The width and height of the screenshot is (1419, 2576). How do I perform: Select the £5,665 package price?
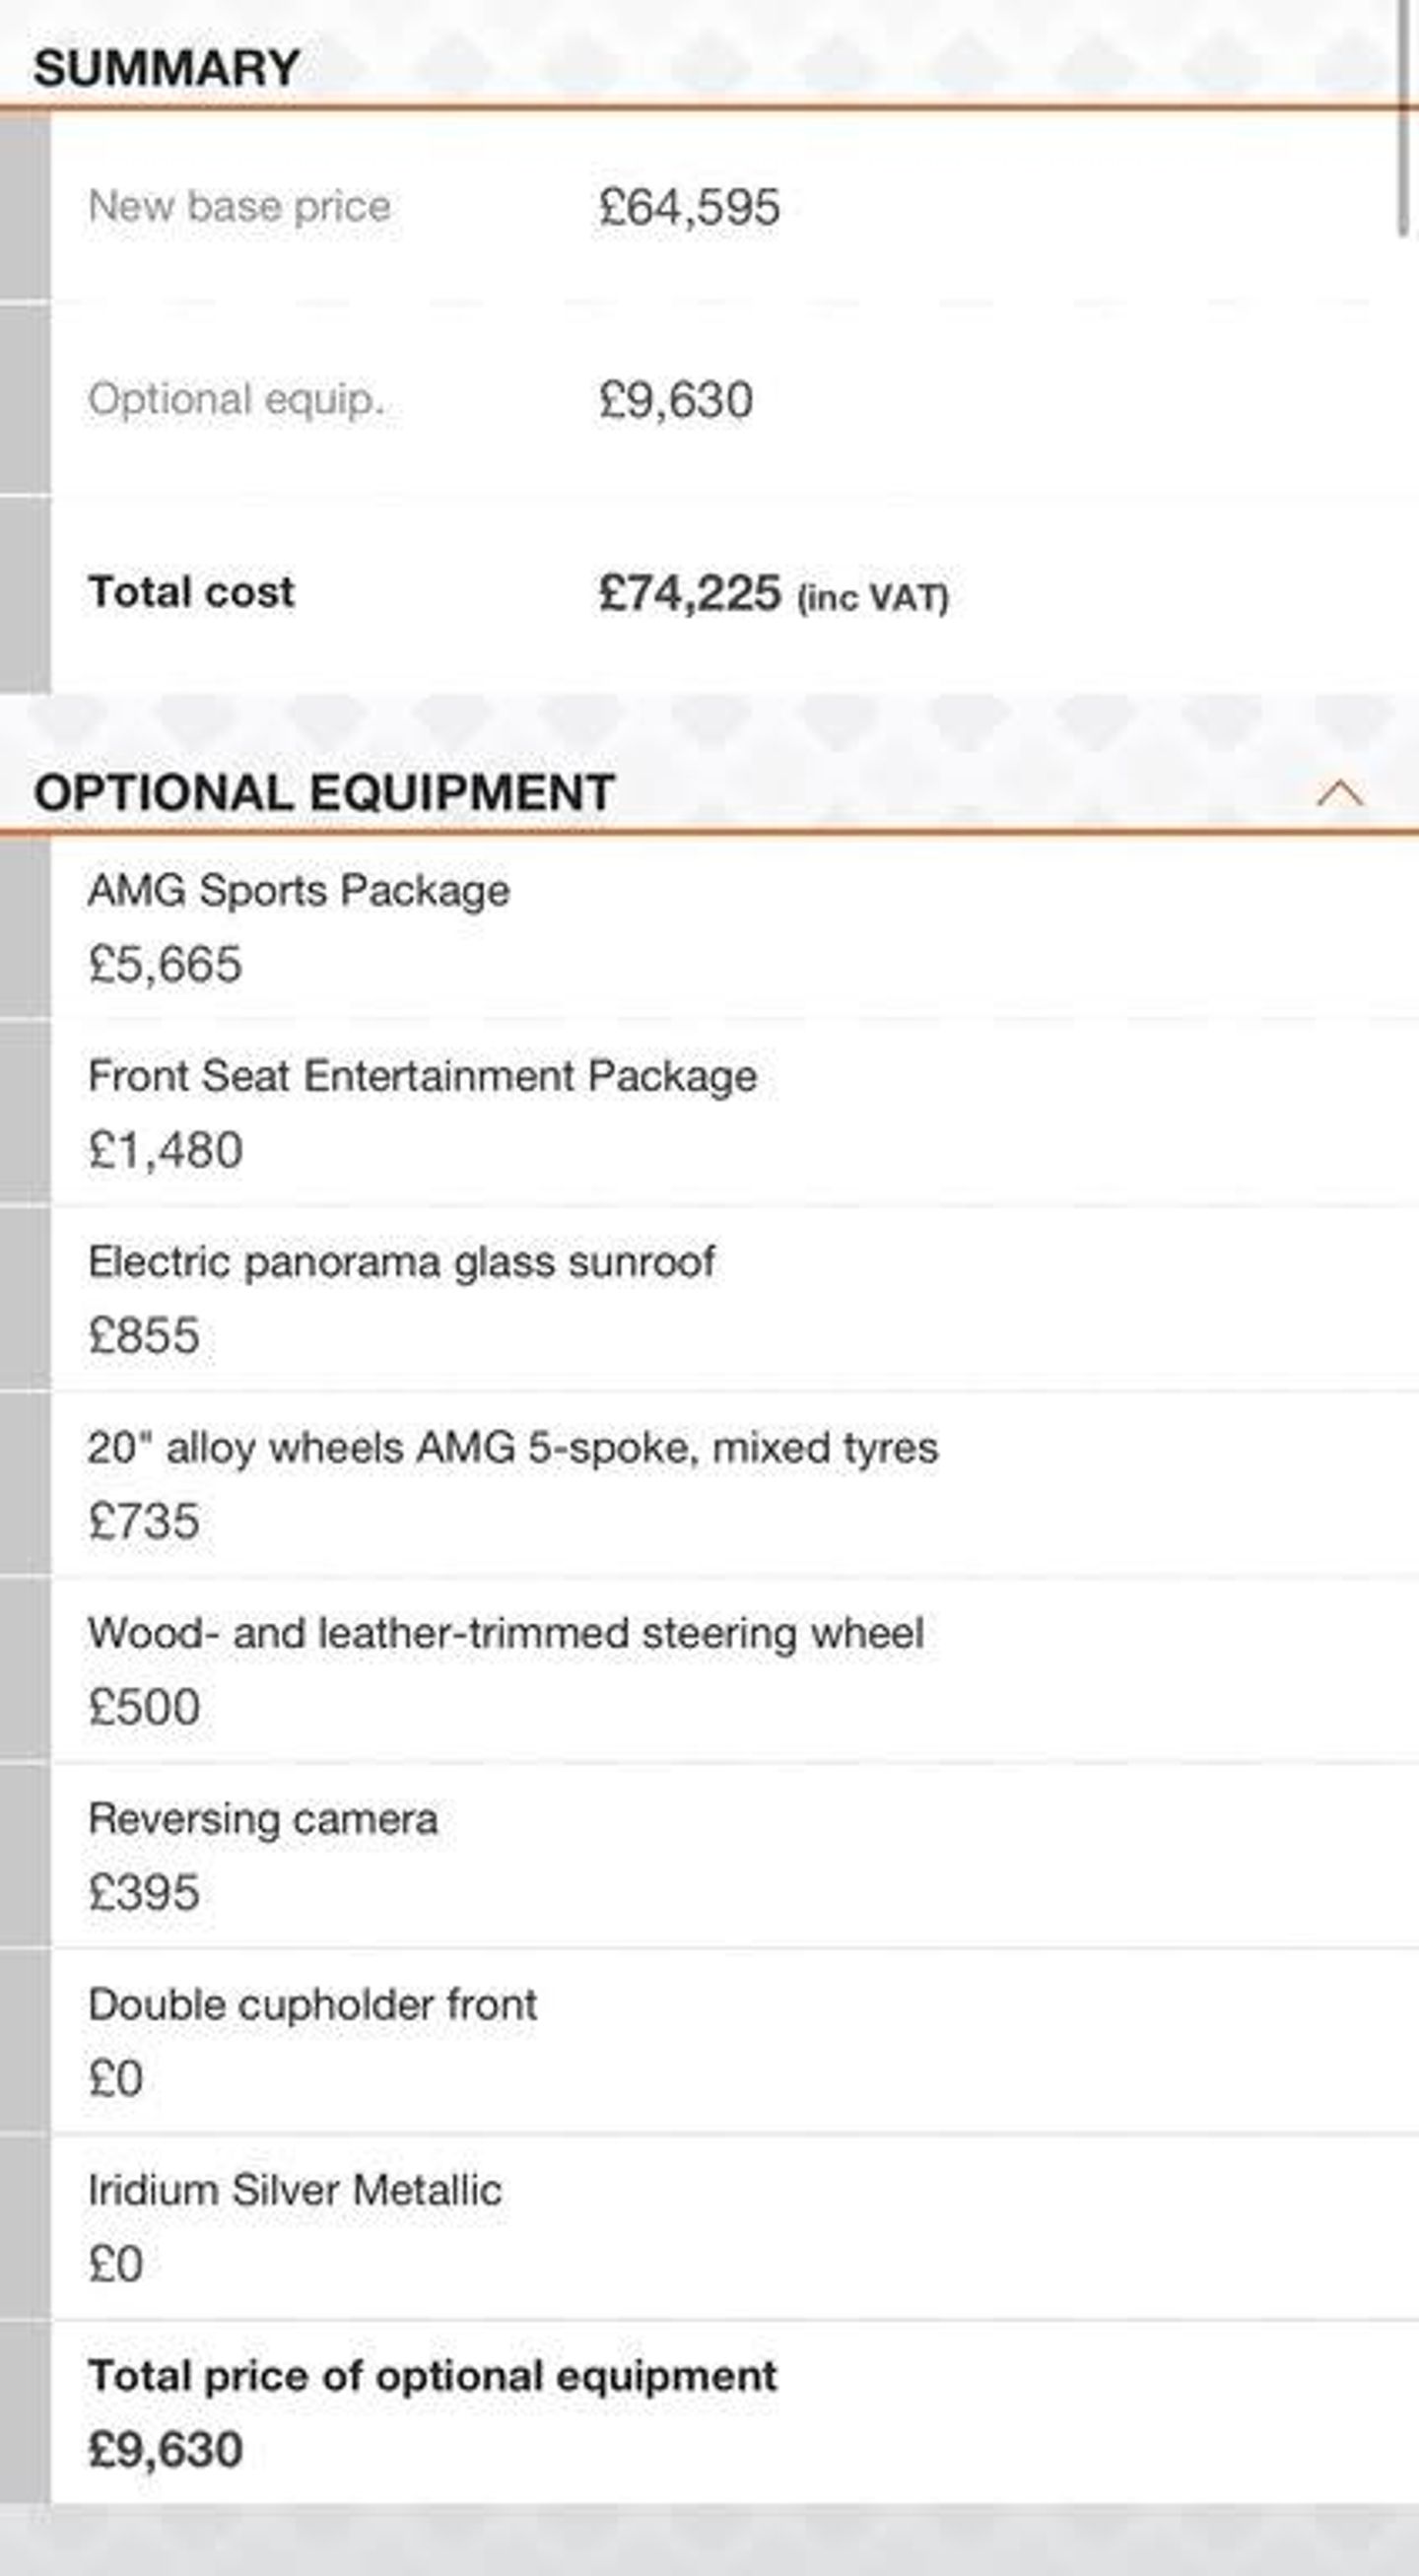click(x=165, y=965)
